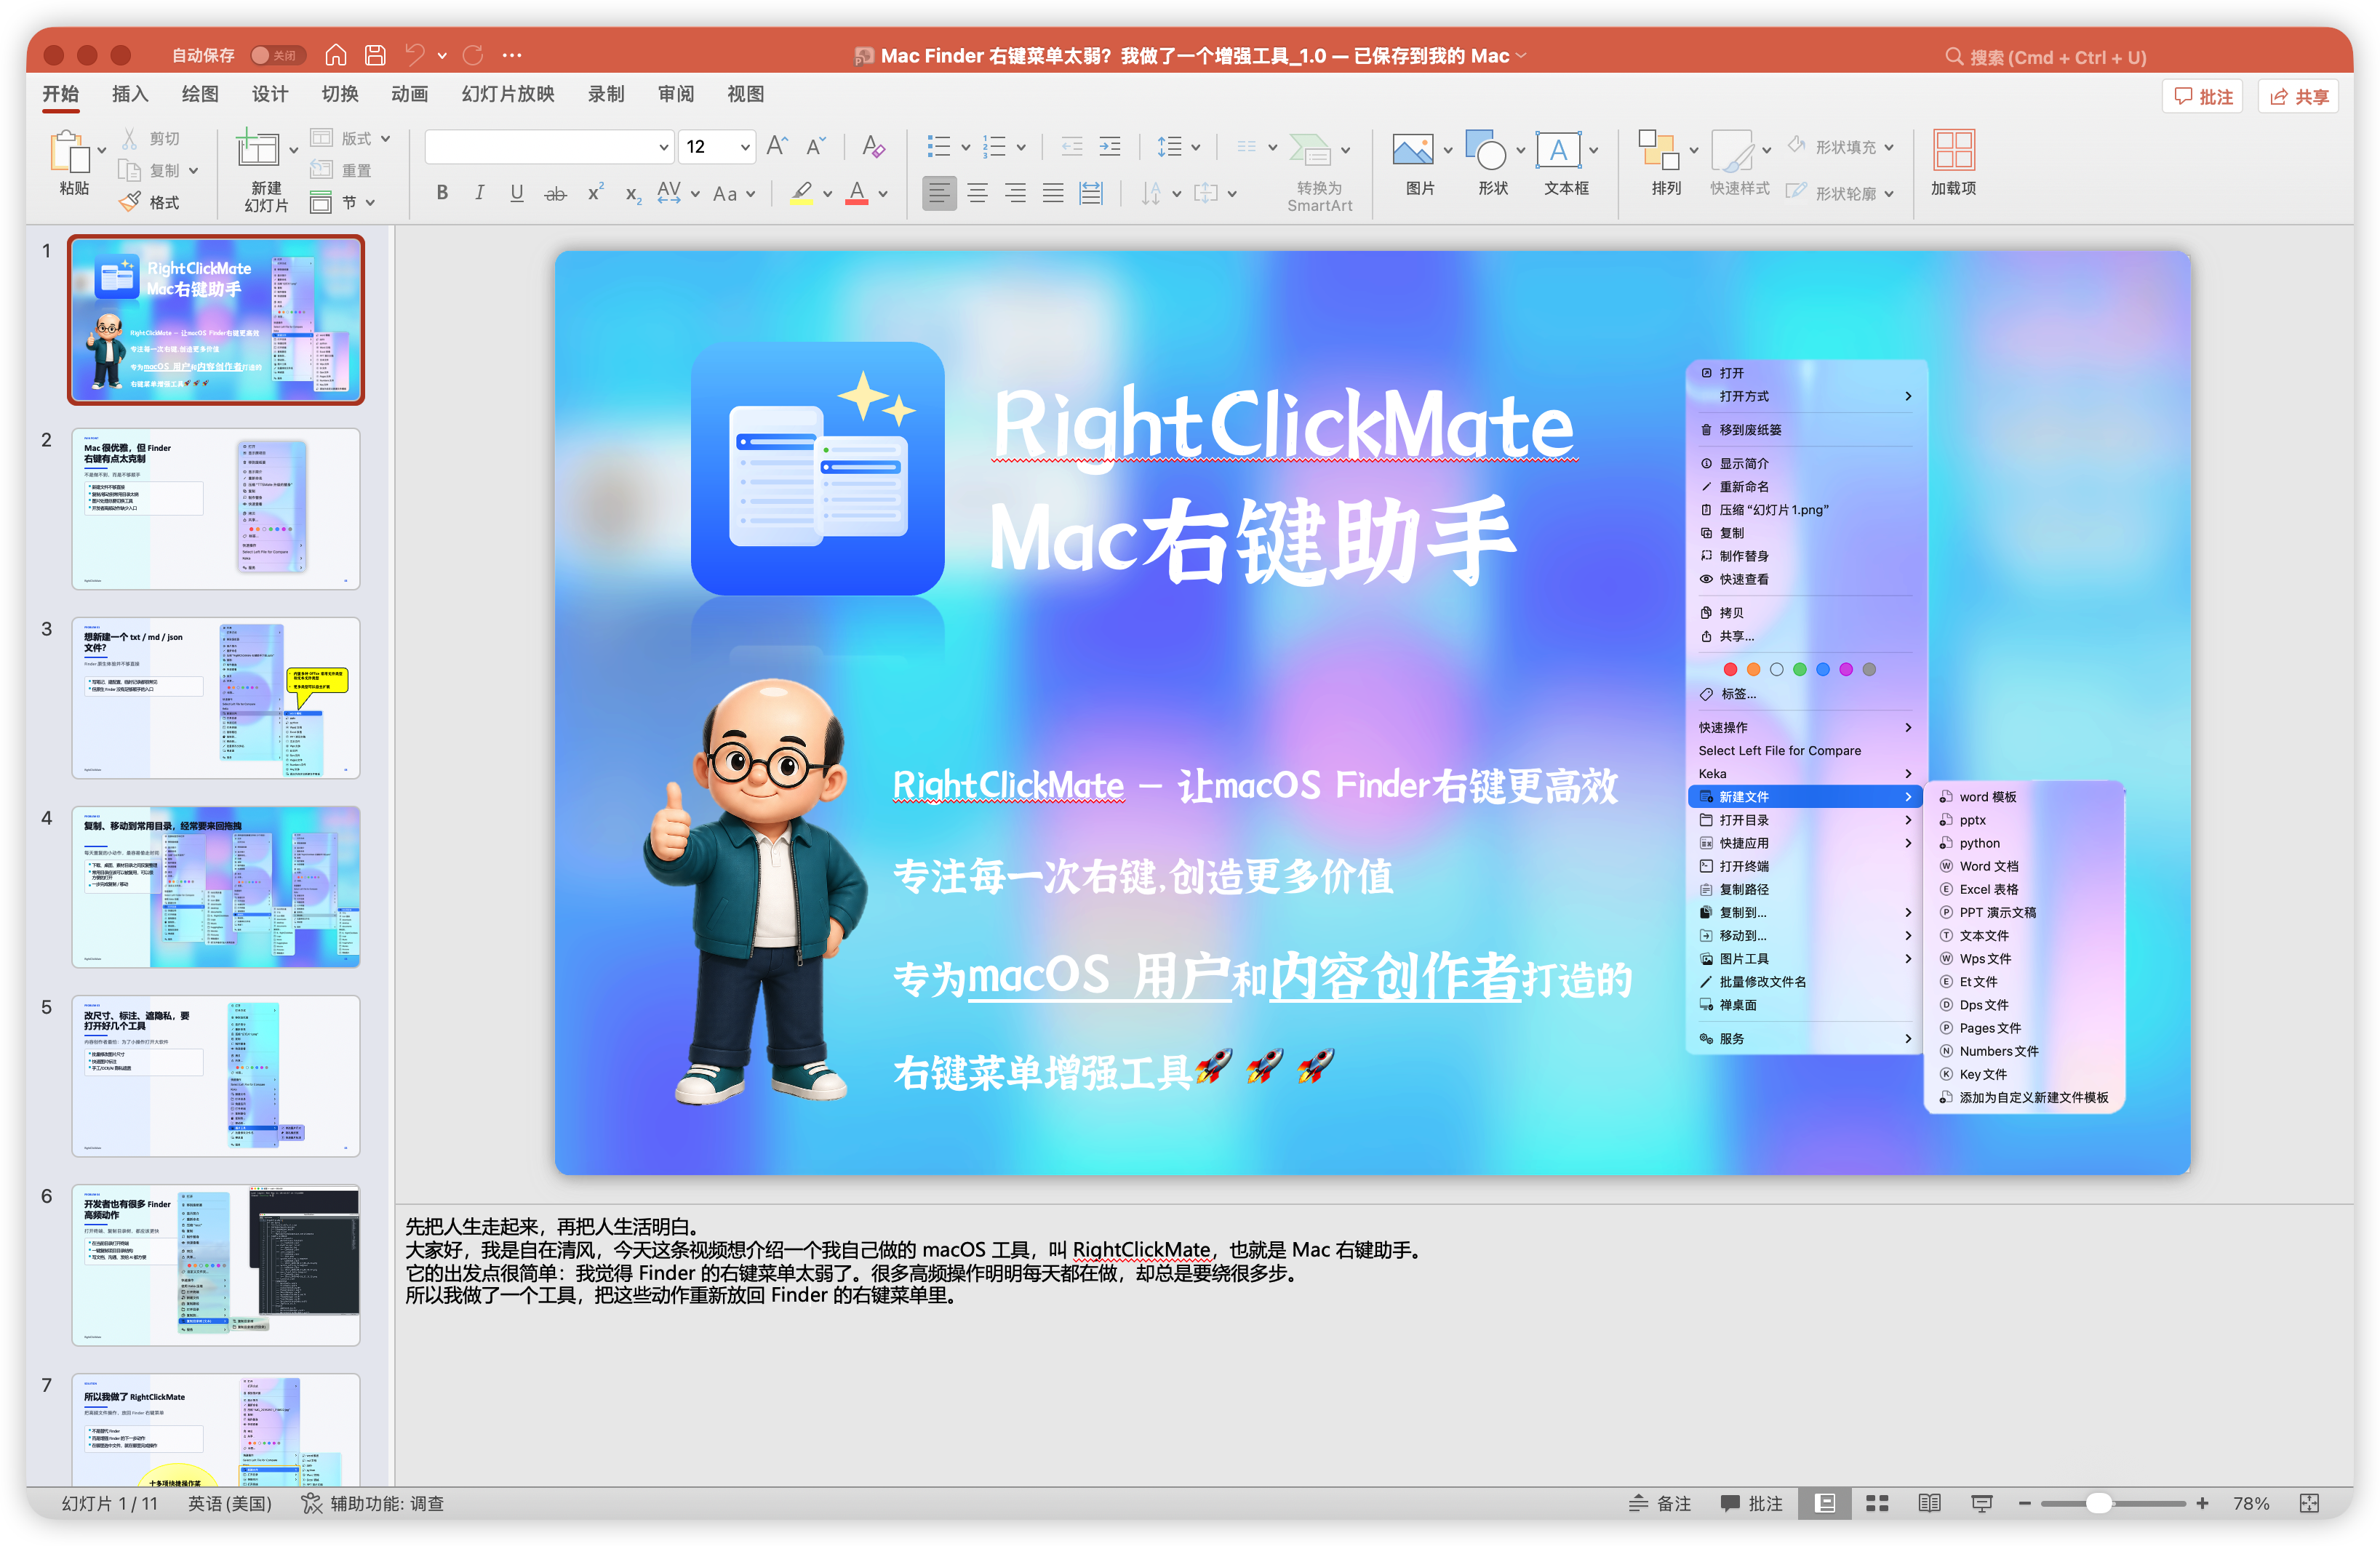Toggle strikethrough formatting
The width and height of the screenshot is (2380, 1546).
(x=555, y=194)
